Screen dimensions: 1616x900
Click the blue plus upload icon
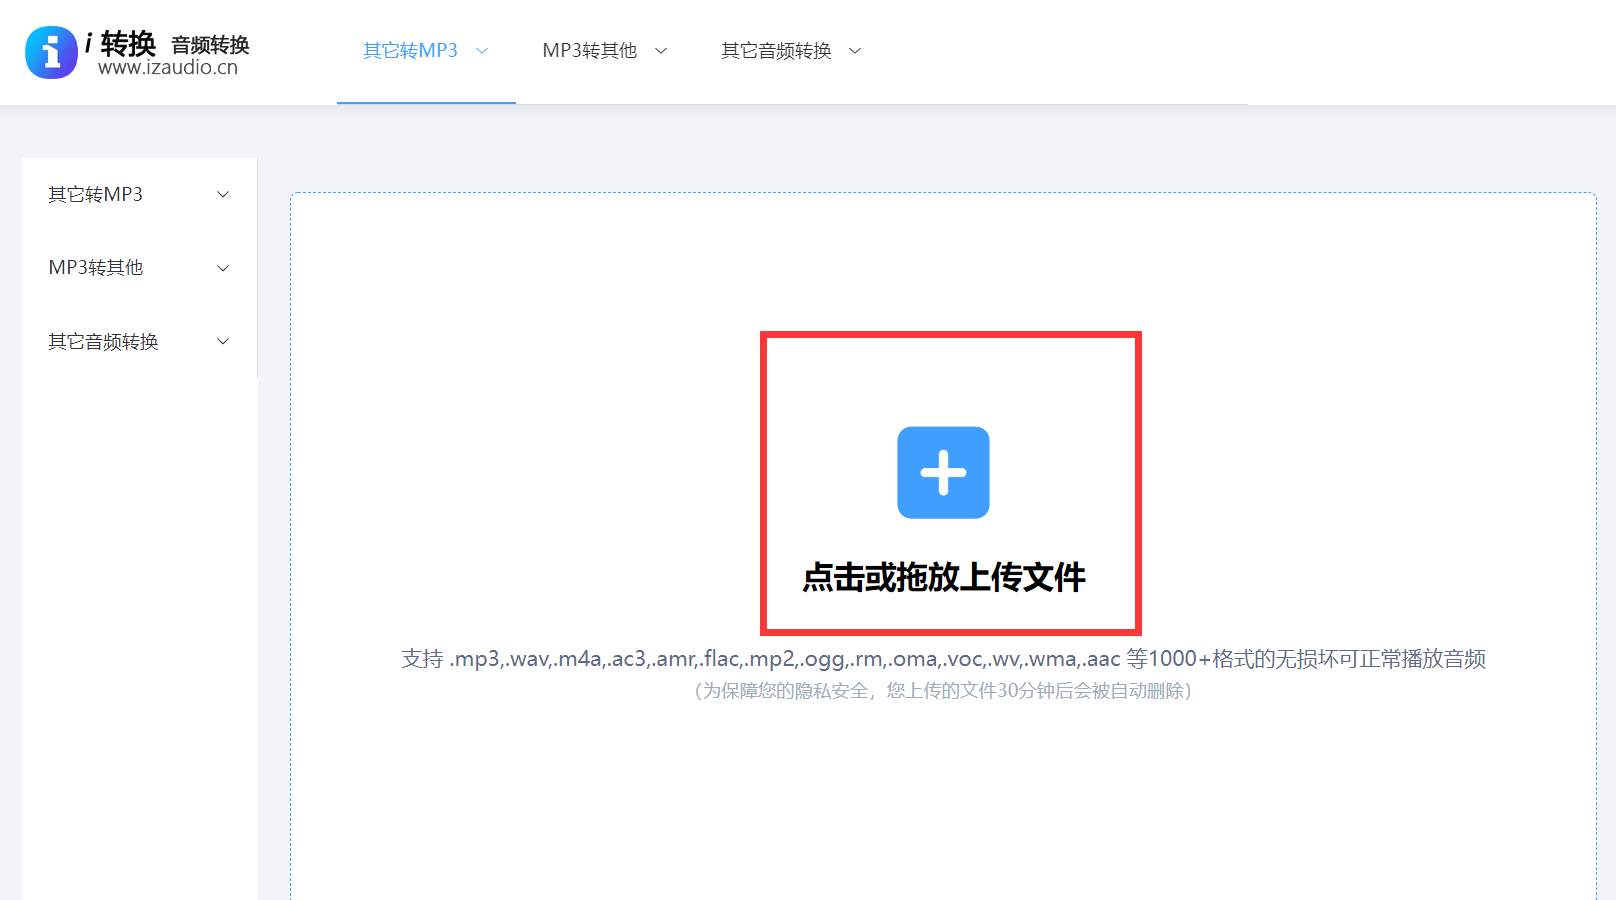point(943,473)
